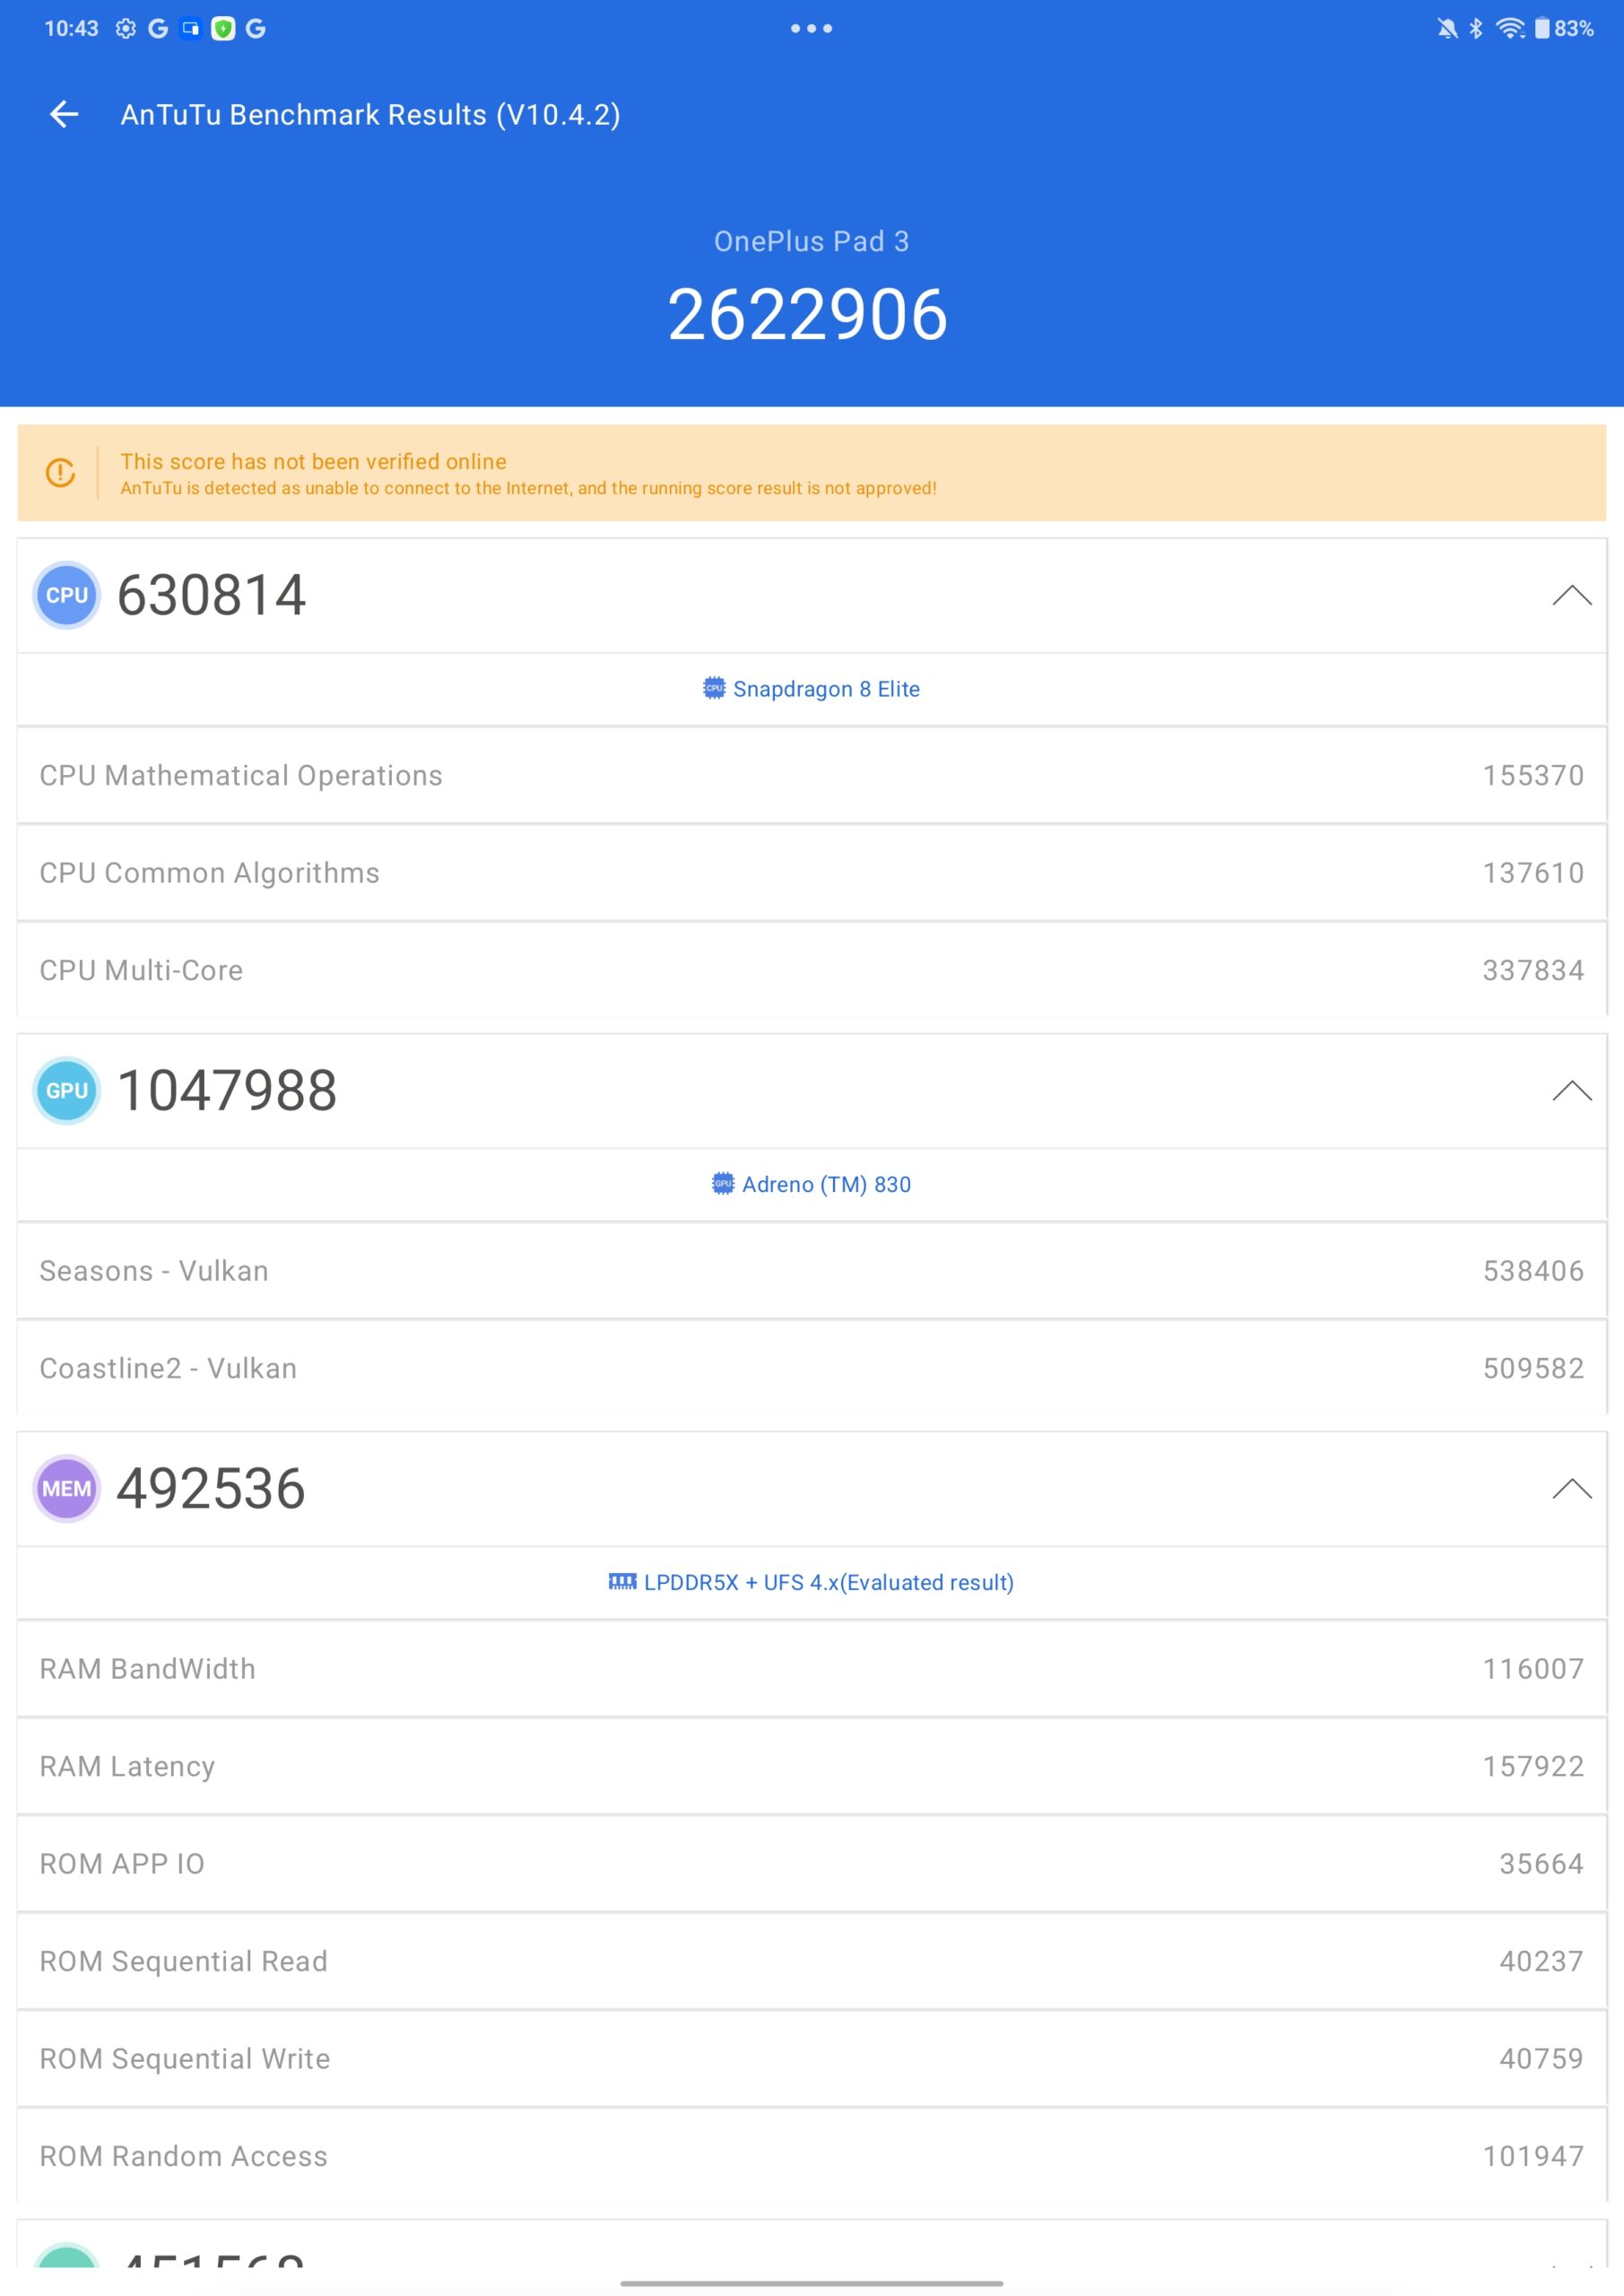Tap the OnePlus Pad 3 device name
Screen dimensions: 1624x2296
pos(811,241)
